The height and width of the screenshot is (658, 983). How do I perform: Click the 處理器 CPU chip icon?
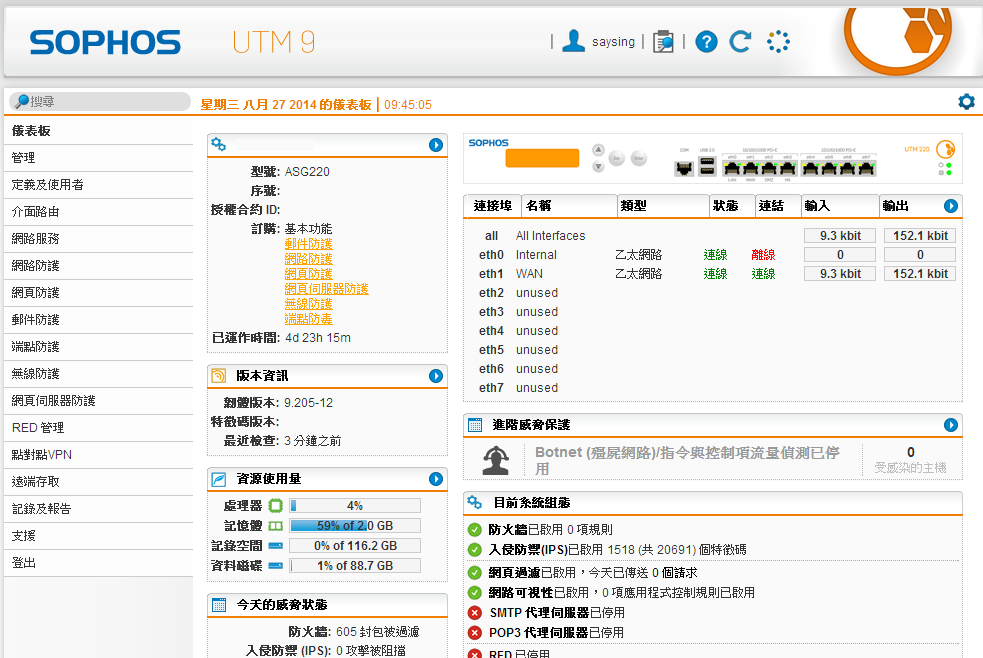[275, 505]
